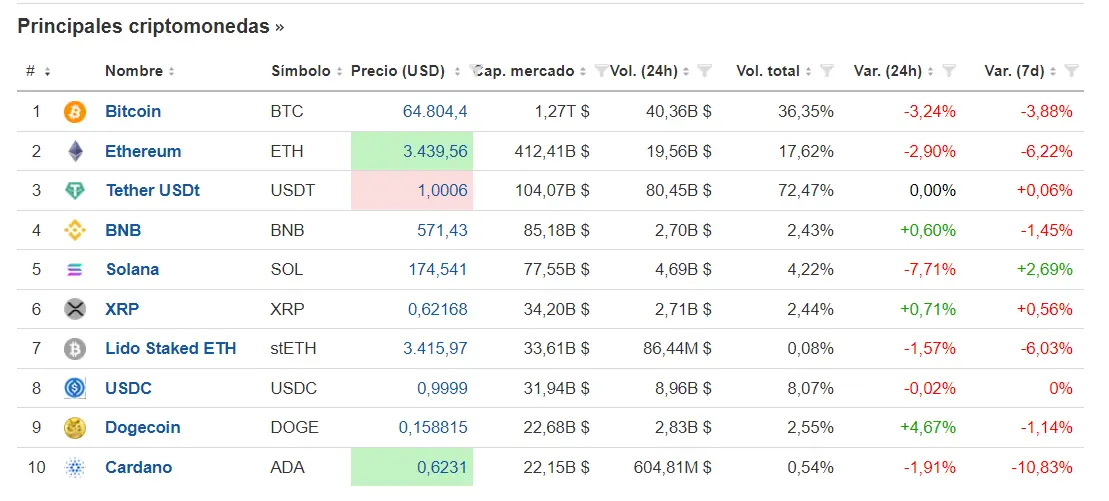This screenshot has height=501, width=1109.
Task: Click the USDC price 0,9999
Action: point(443,388)
